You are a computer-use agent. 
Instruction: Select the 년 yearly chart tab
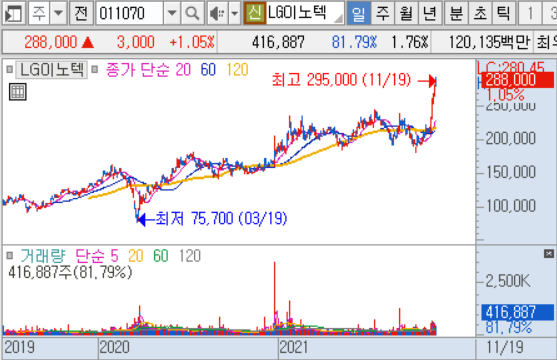click(430, 14)
